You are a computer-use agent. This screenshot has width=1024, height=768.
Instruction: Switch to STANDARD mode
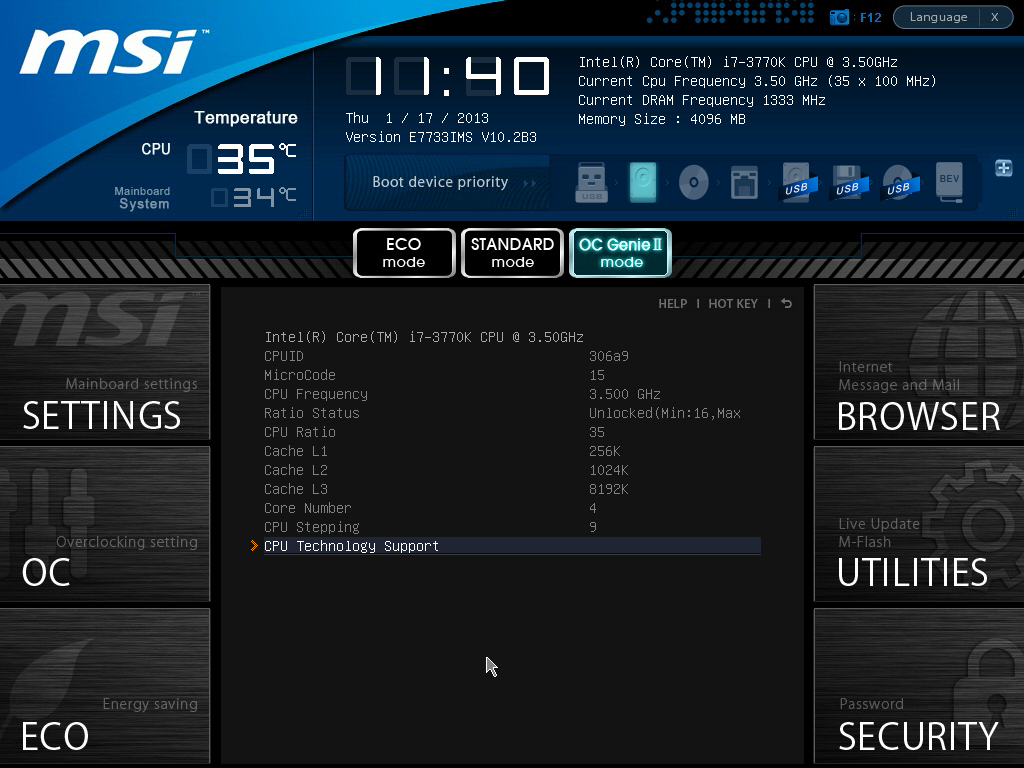[513, 253]
